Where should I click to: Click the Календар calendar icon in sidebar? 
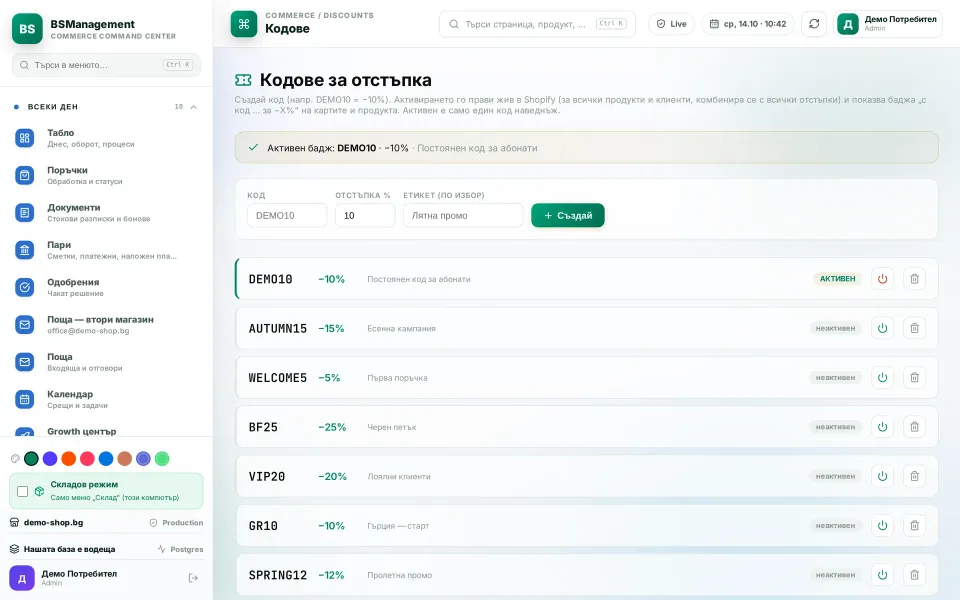[x=24, y=400]
